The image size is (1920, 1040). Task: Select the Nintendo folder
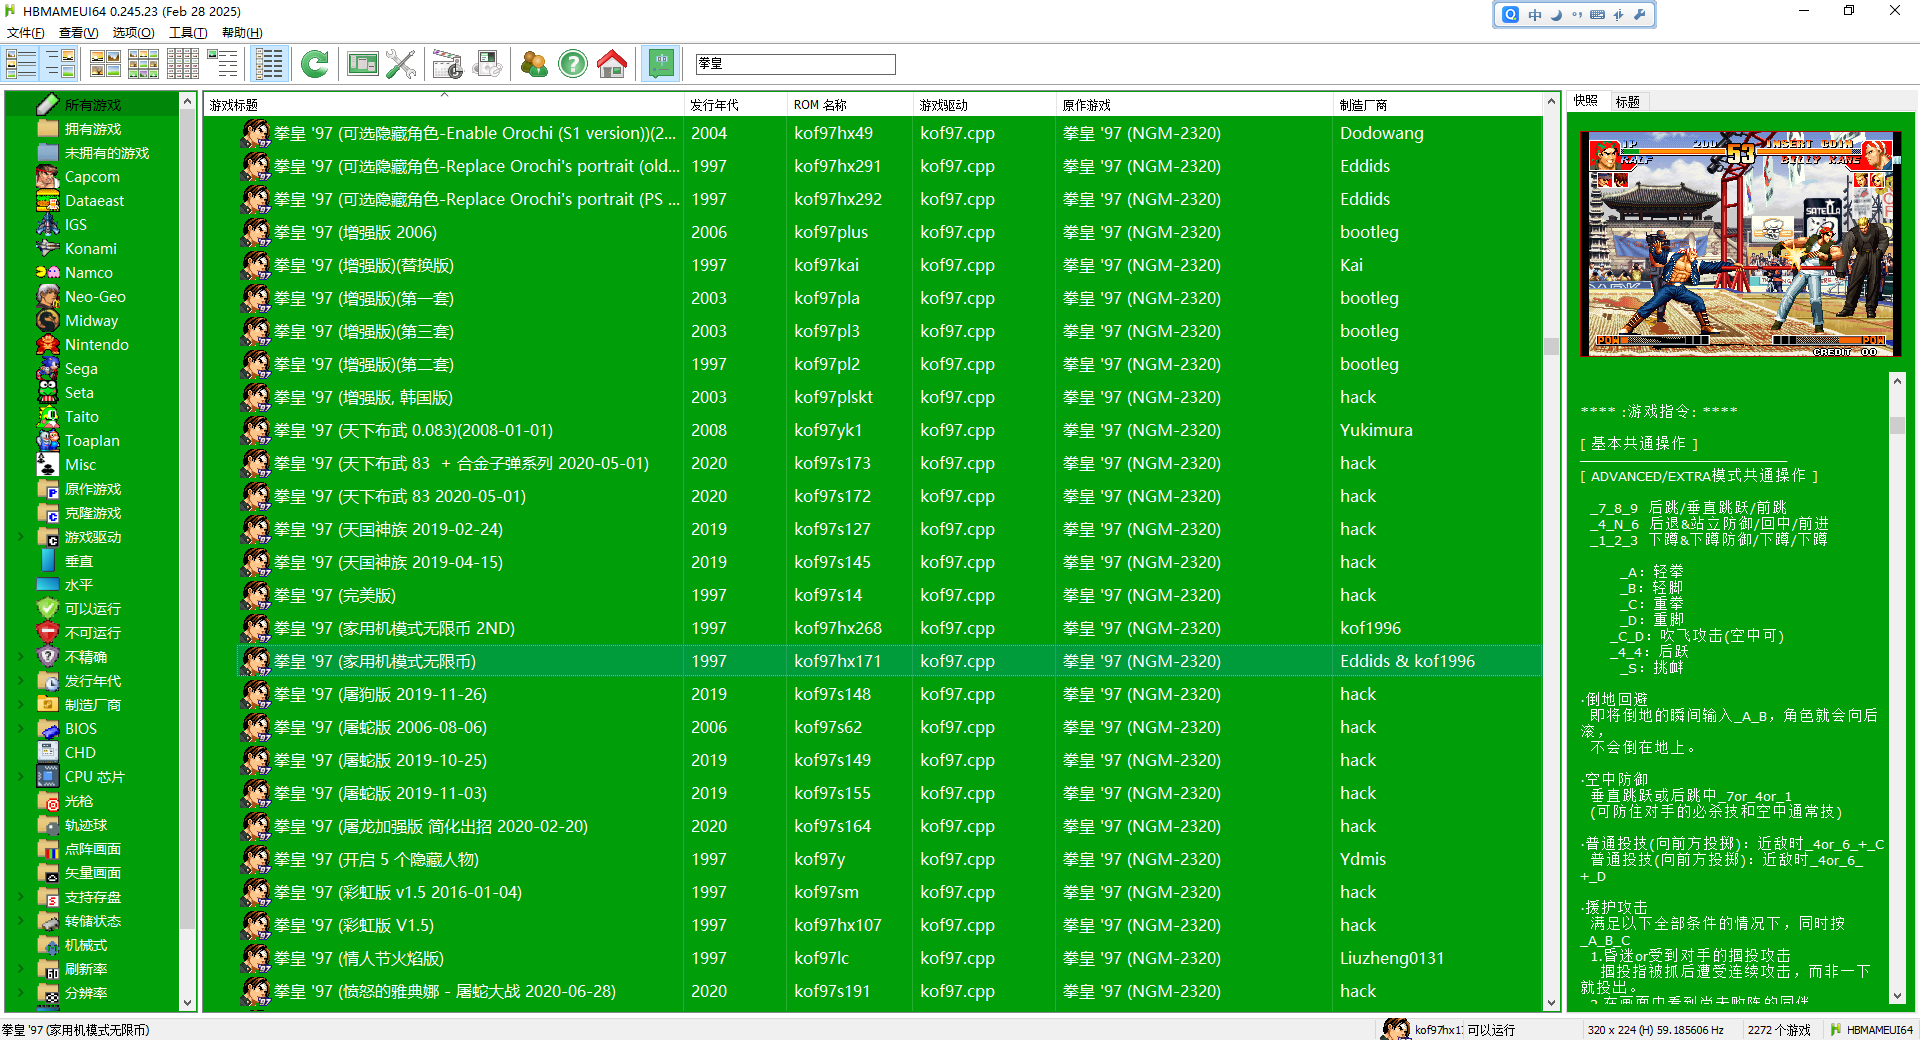click(96, 345)
